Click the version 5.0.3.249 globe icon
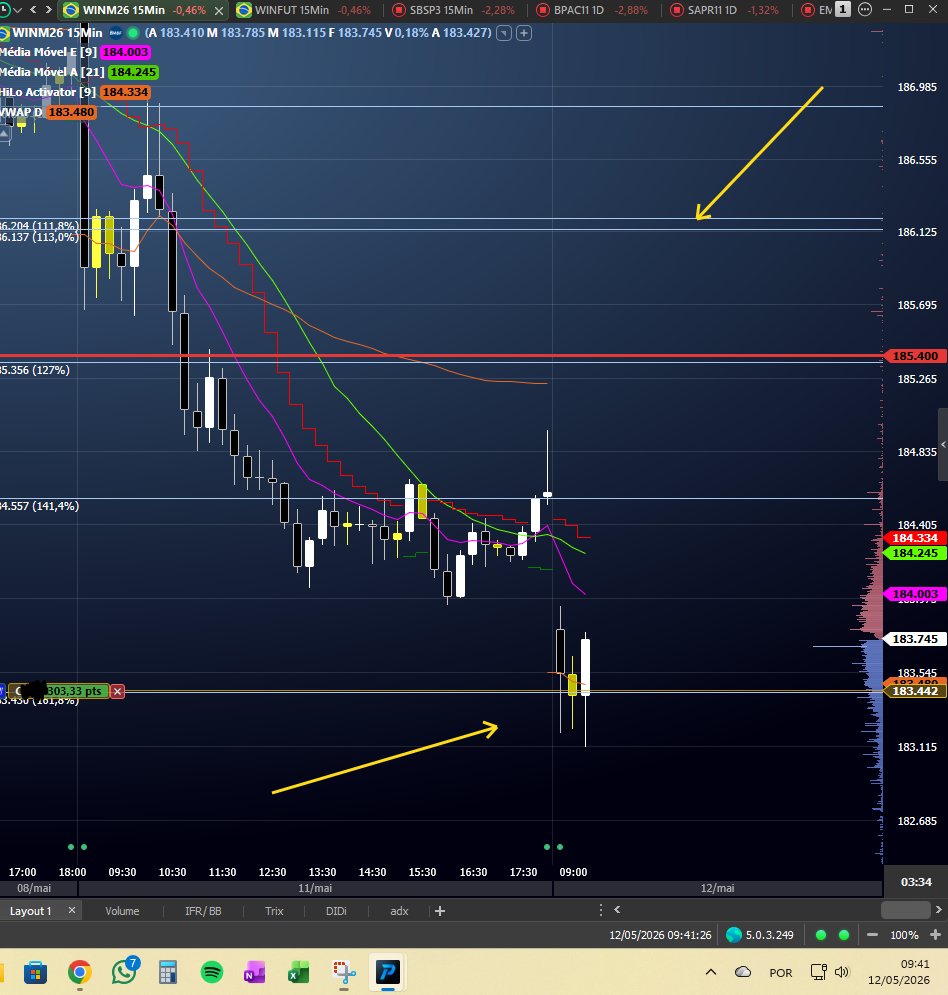948x995 pixels. (x=734, y=935)
